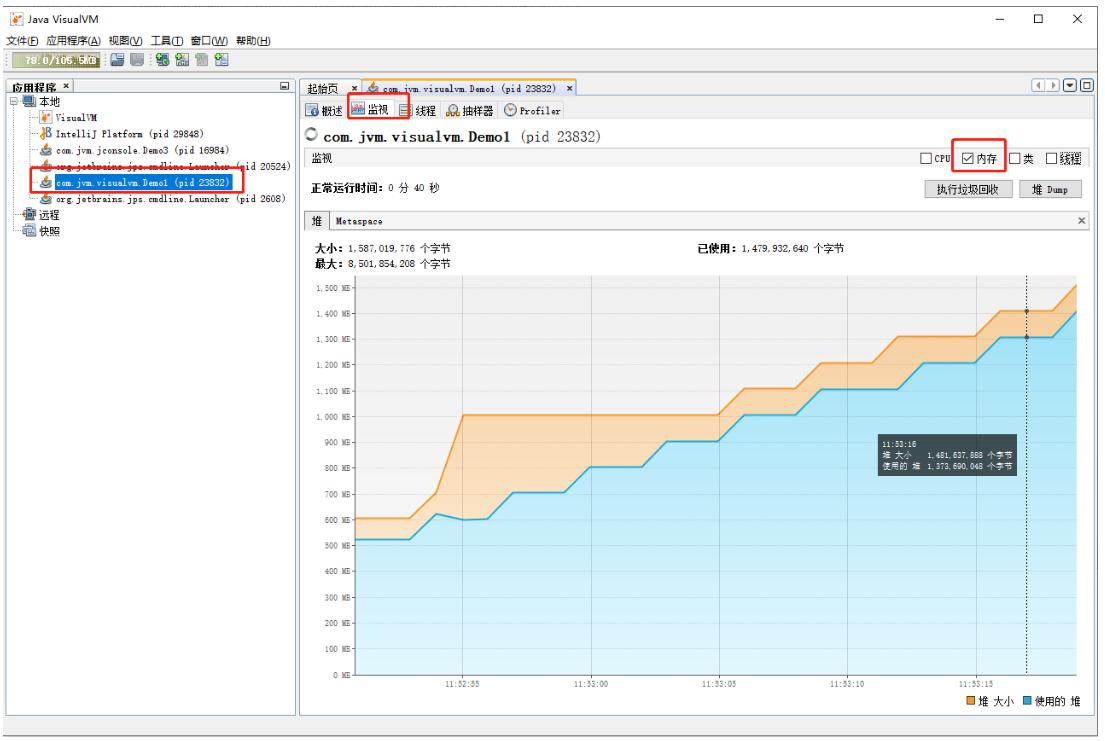
Task: Close the heap graph panel with its X
Action: (1081, 220)
